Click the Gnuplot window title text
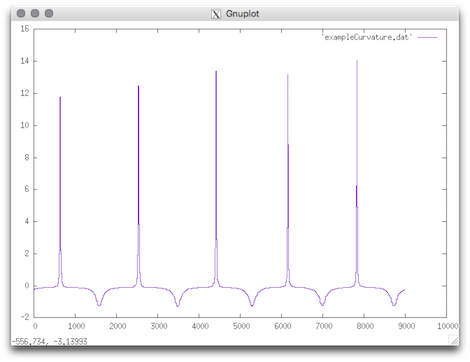470x362 pixels. coord(242,14)
